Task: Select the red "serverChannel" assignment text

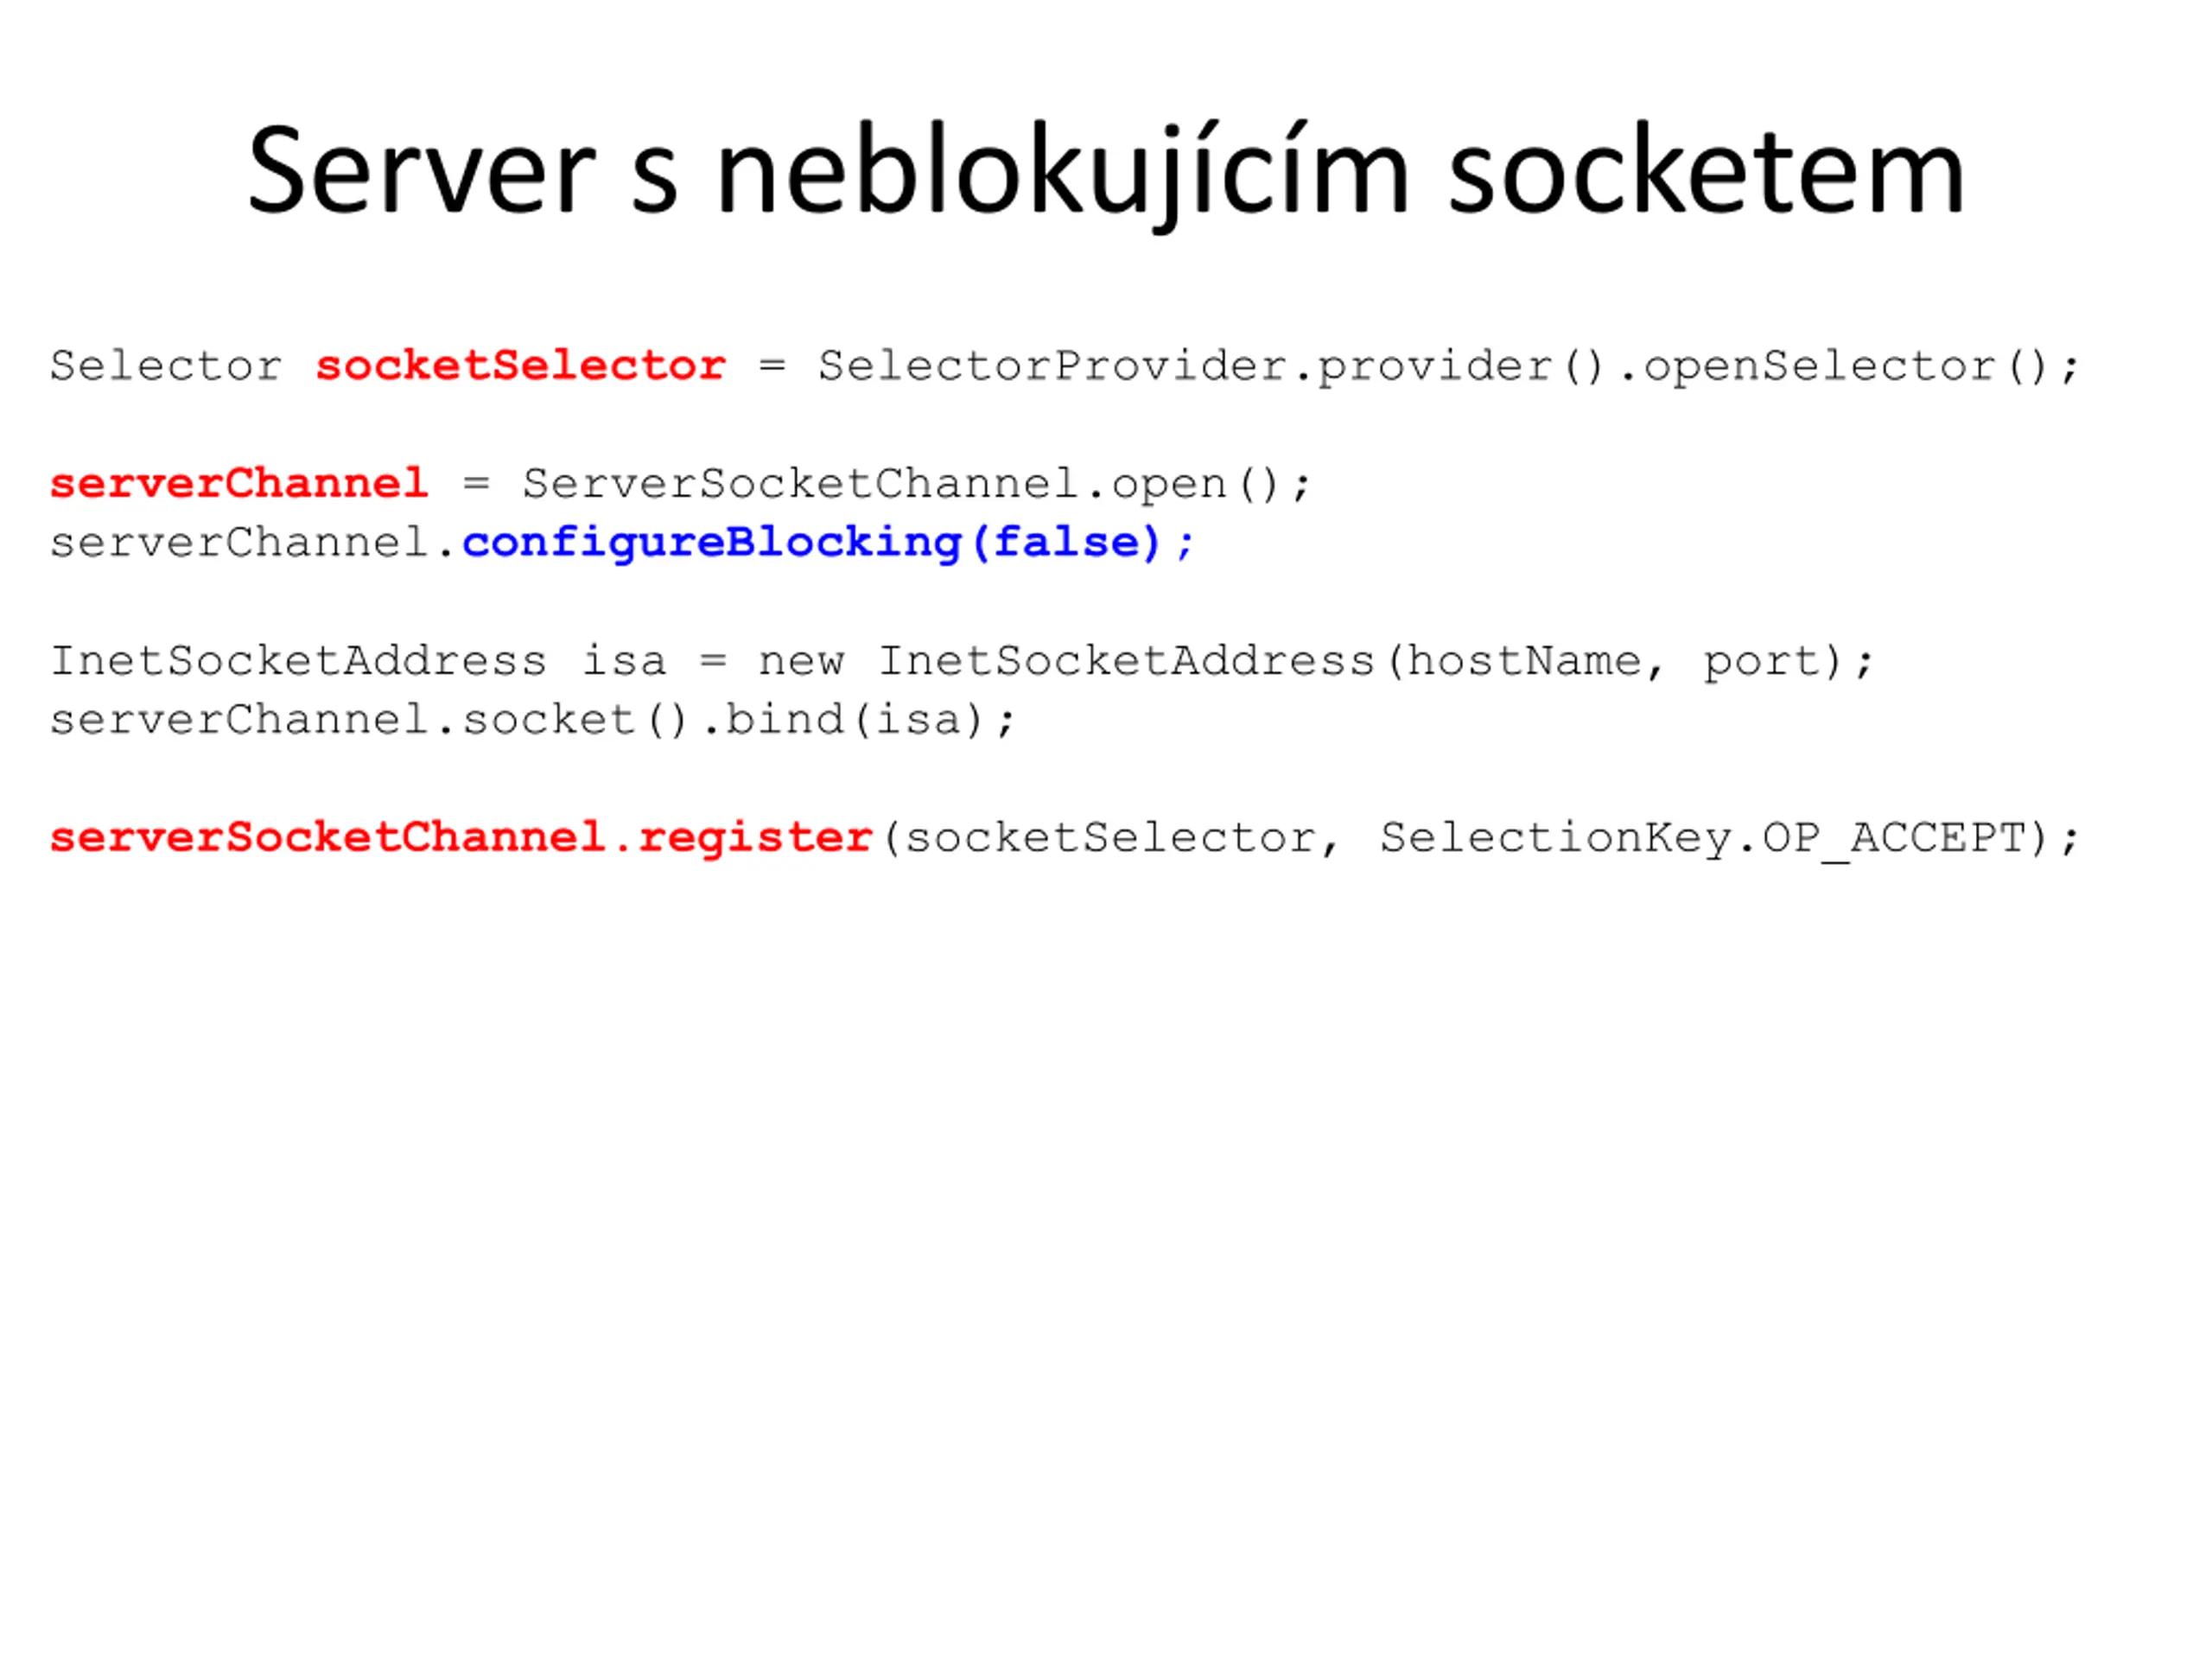Action: 239,485
